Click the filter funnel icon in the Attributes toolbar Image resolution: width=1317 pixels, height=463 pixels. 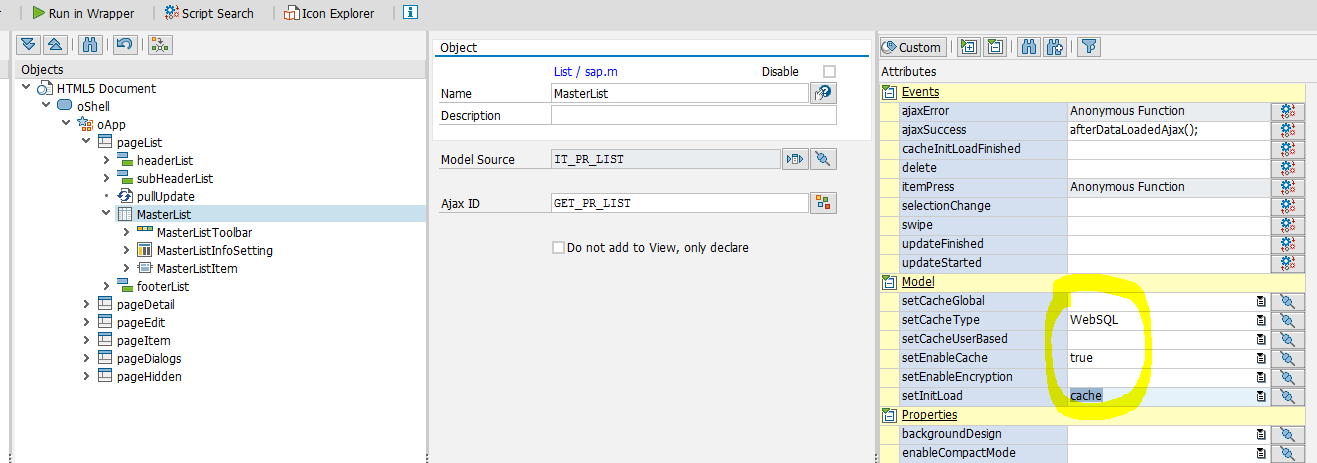click(1089, 47)
